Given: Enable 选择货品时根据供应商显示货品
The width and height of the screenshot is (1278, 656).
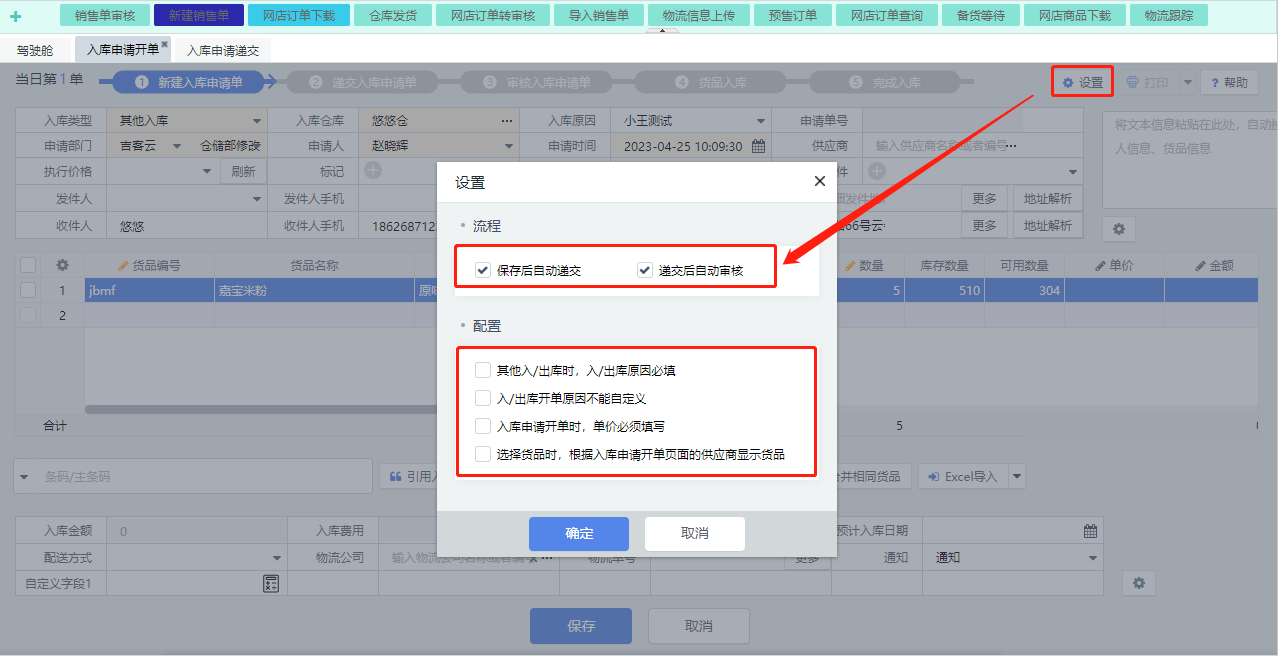Looking at the screenshot, I should [x=483, y=454].
